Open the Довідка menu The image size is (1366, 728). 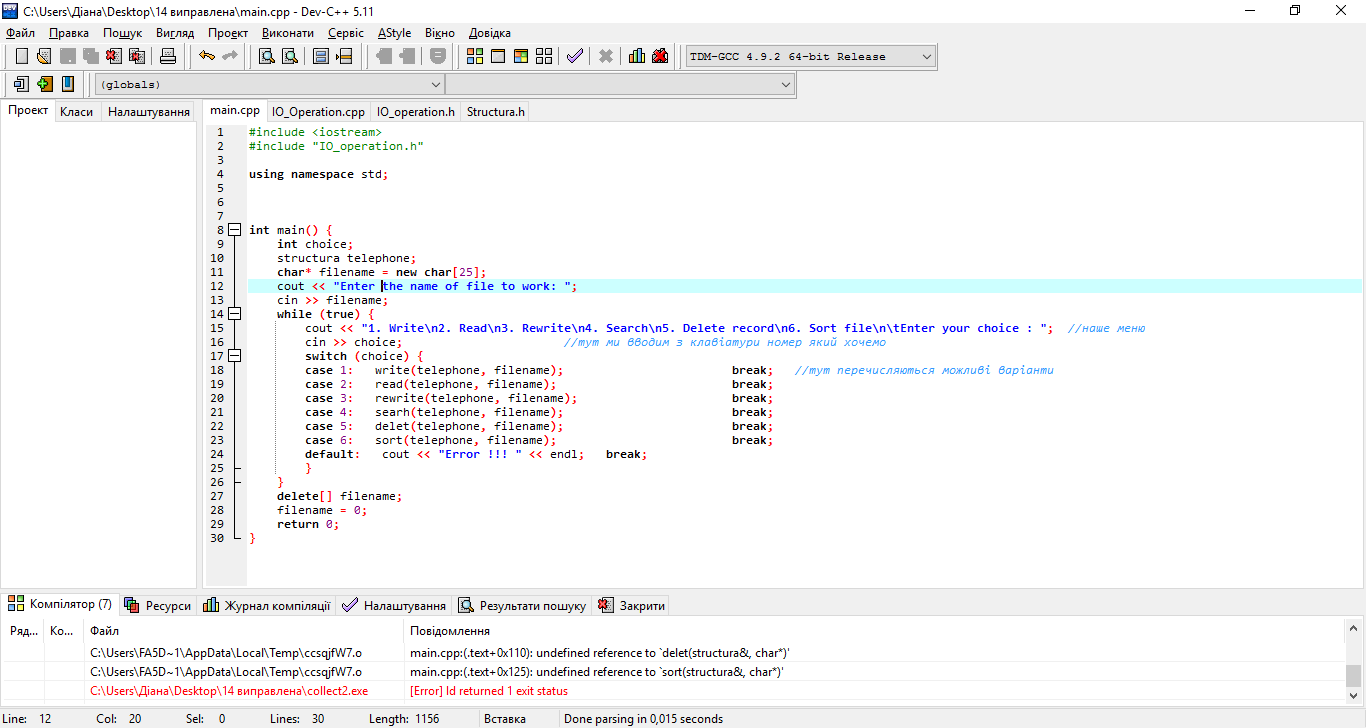pos(489,33)
